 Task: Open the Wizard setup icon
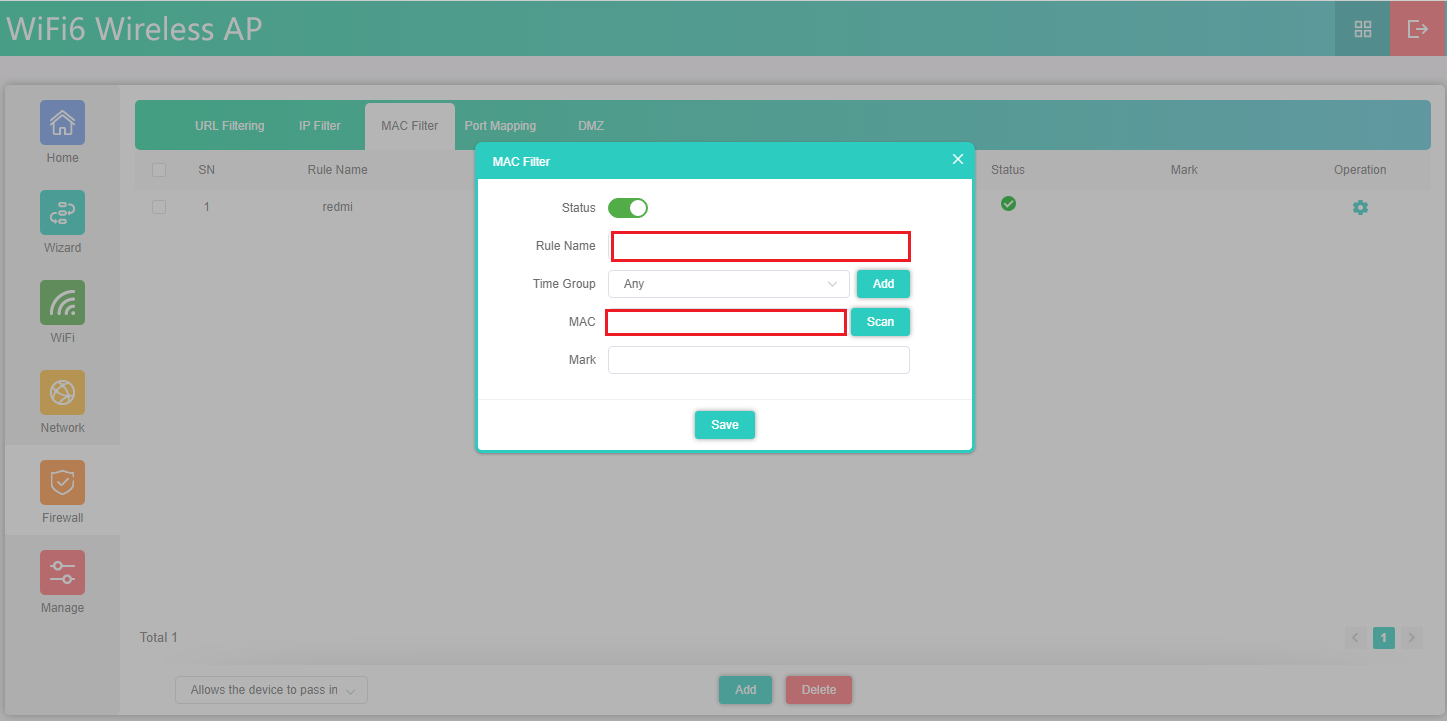pyautogui.click(x=62, y=213)
